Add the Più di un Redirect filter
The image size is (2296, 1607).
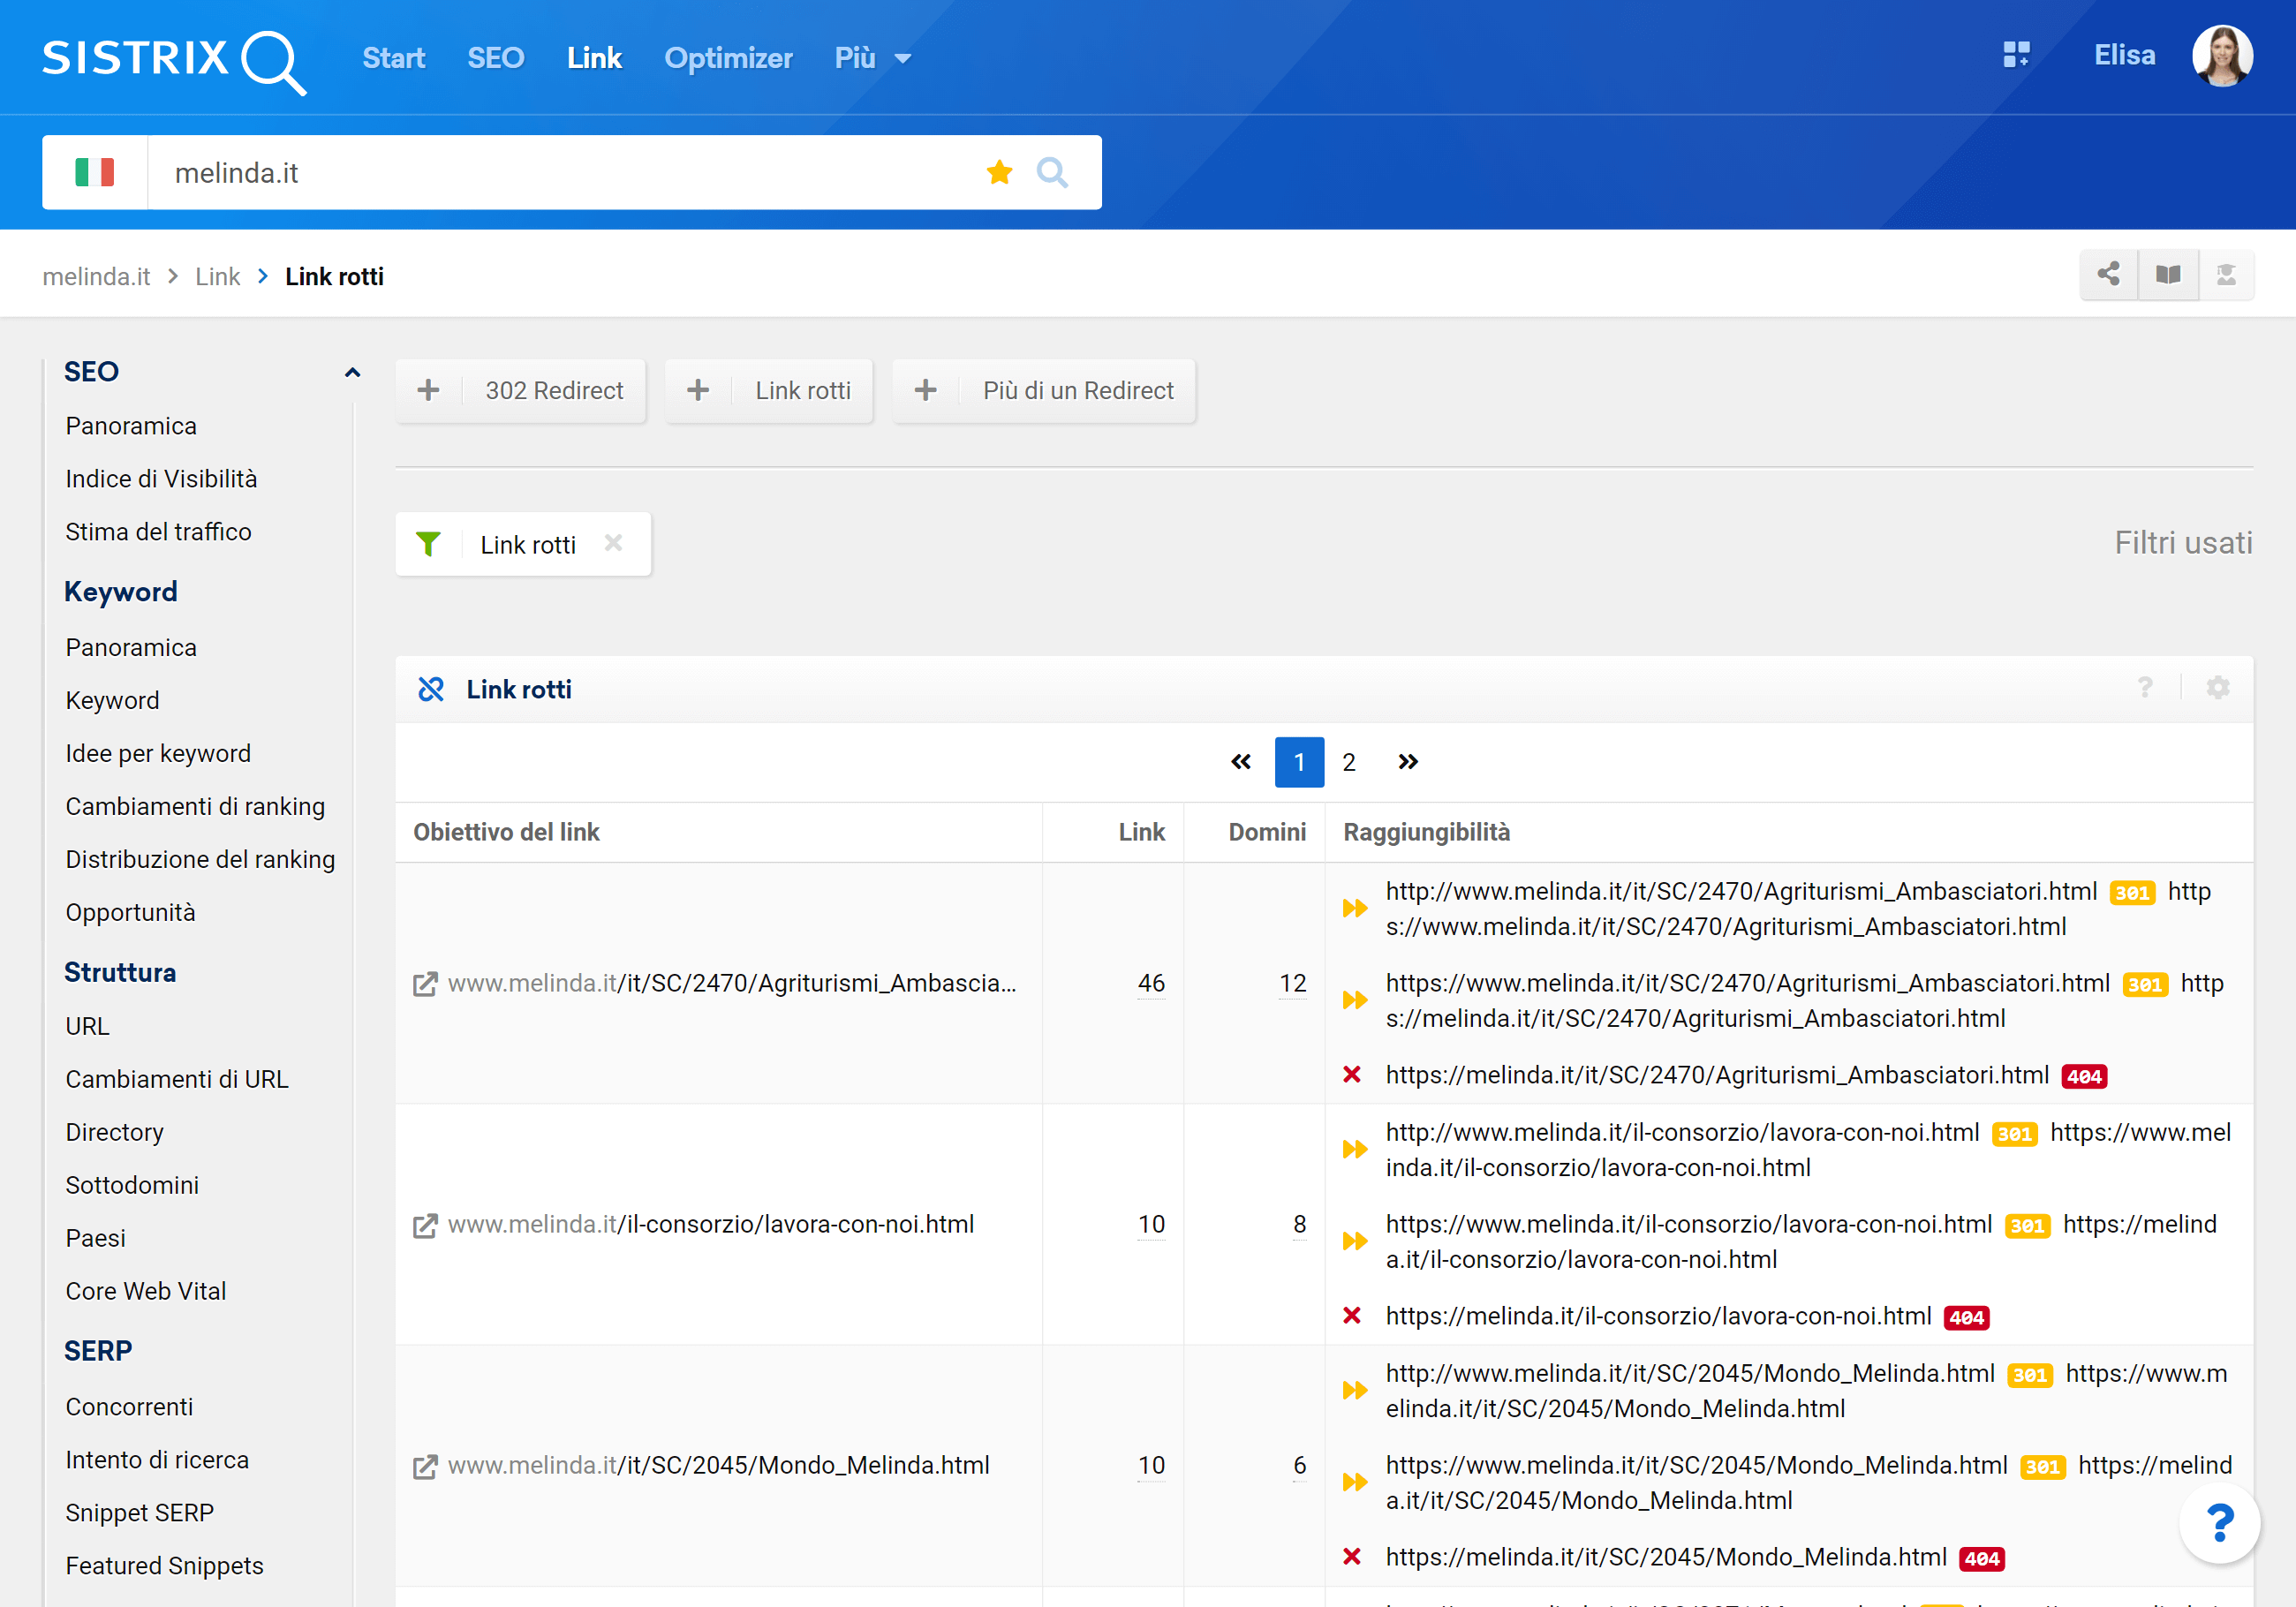coord(1044,390)
